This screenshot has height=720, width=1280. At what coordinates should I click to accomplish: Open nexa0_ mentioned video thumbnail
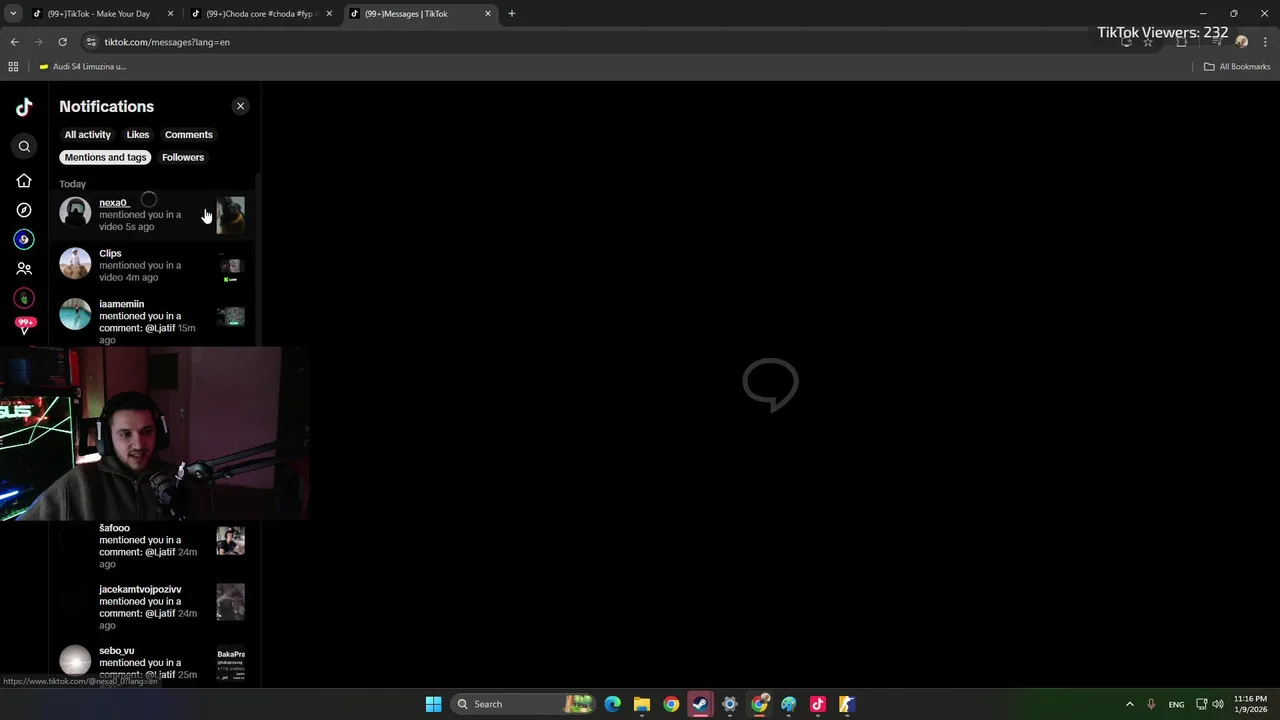pyautogui.click(x=230, y=215)
